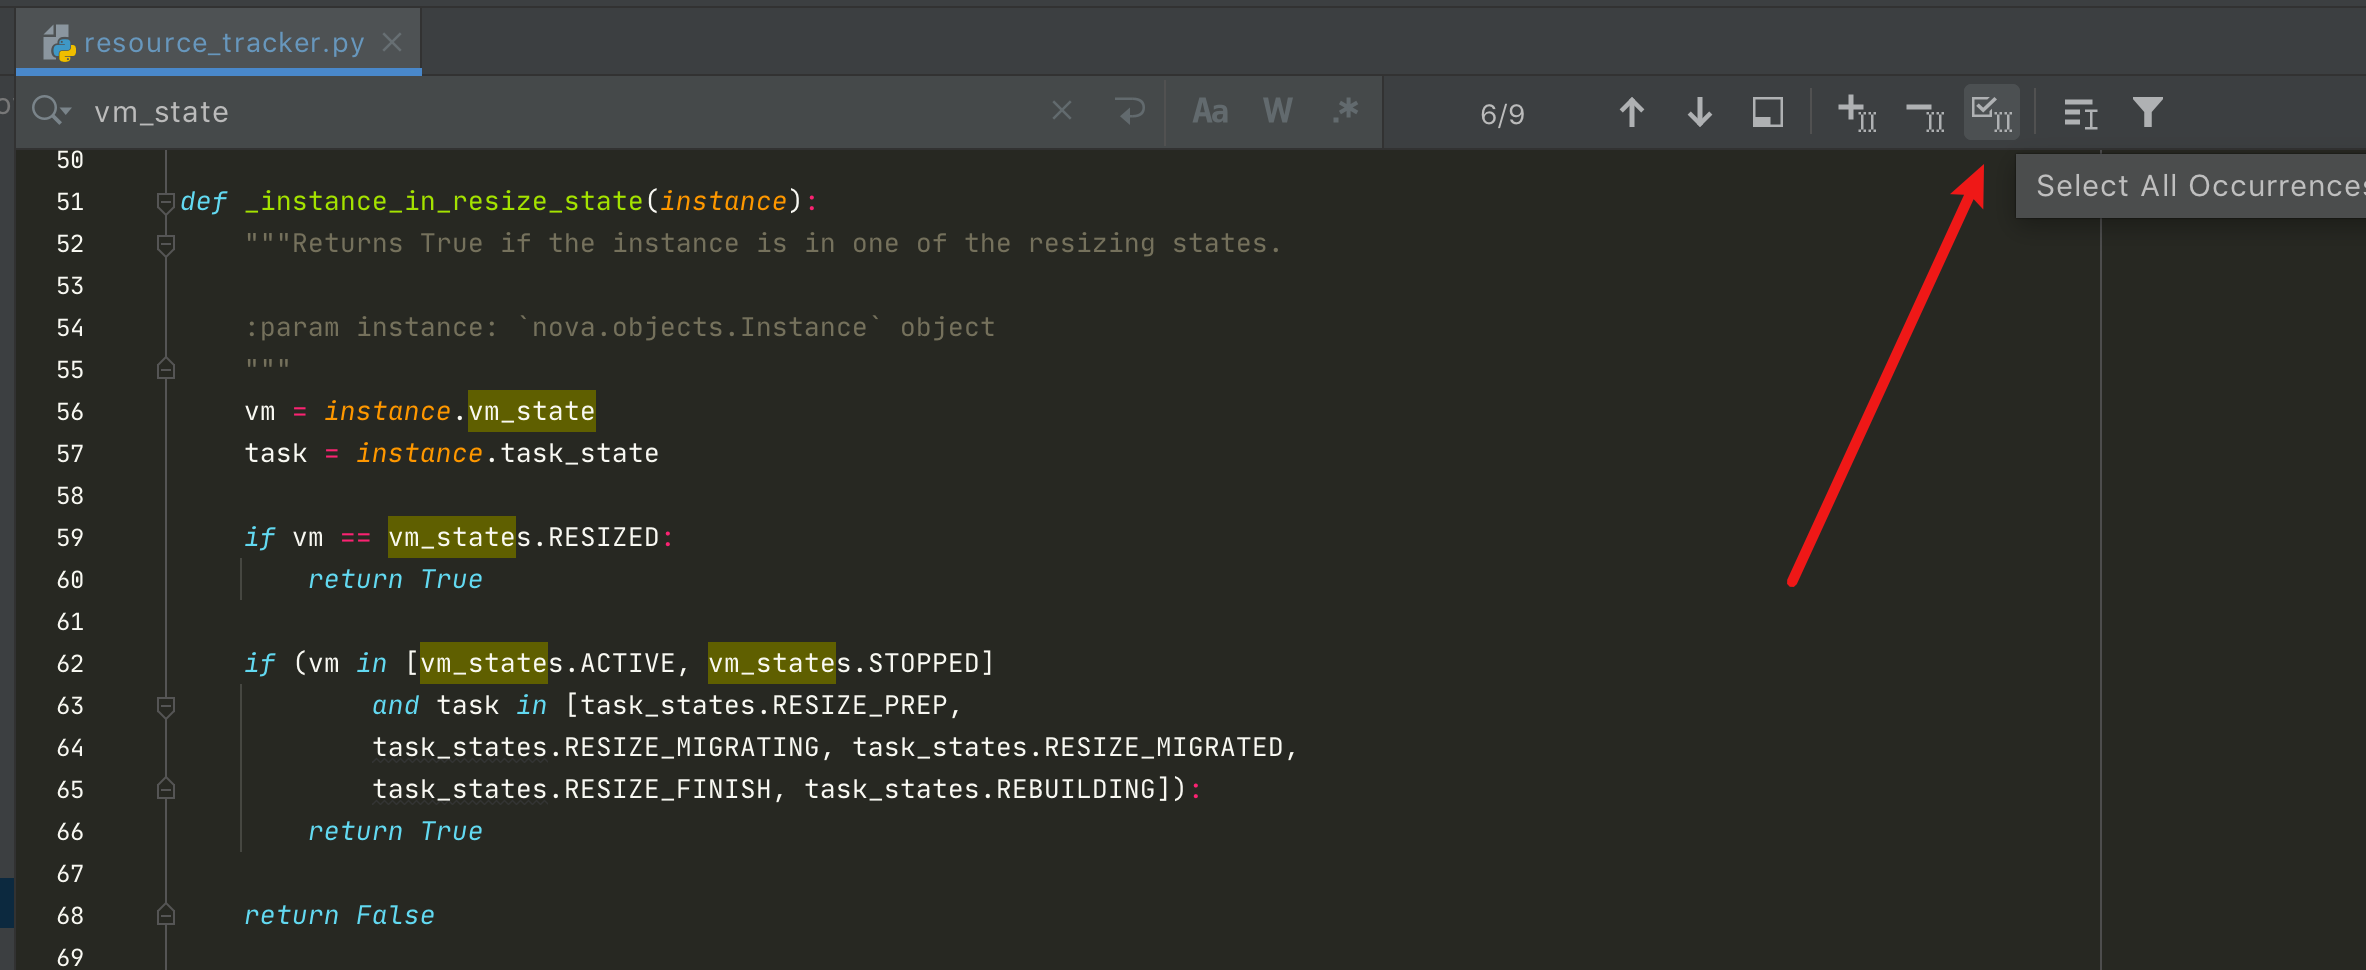The width and height of the screenshot is (2366, 970).
Task: Clear the vm_state search text
Action: (1062, 111)
